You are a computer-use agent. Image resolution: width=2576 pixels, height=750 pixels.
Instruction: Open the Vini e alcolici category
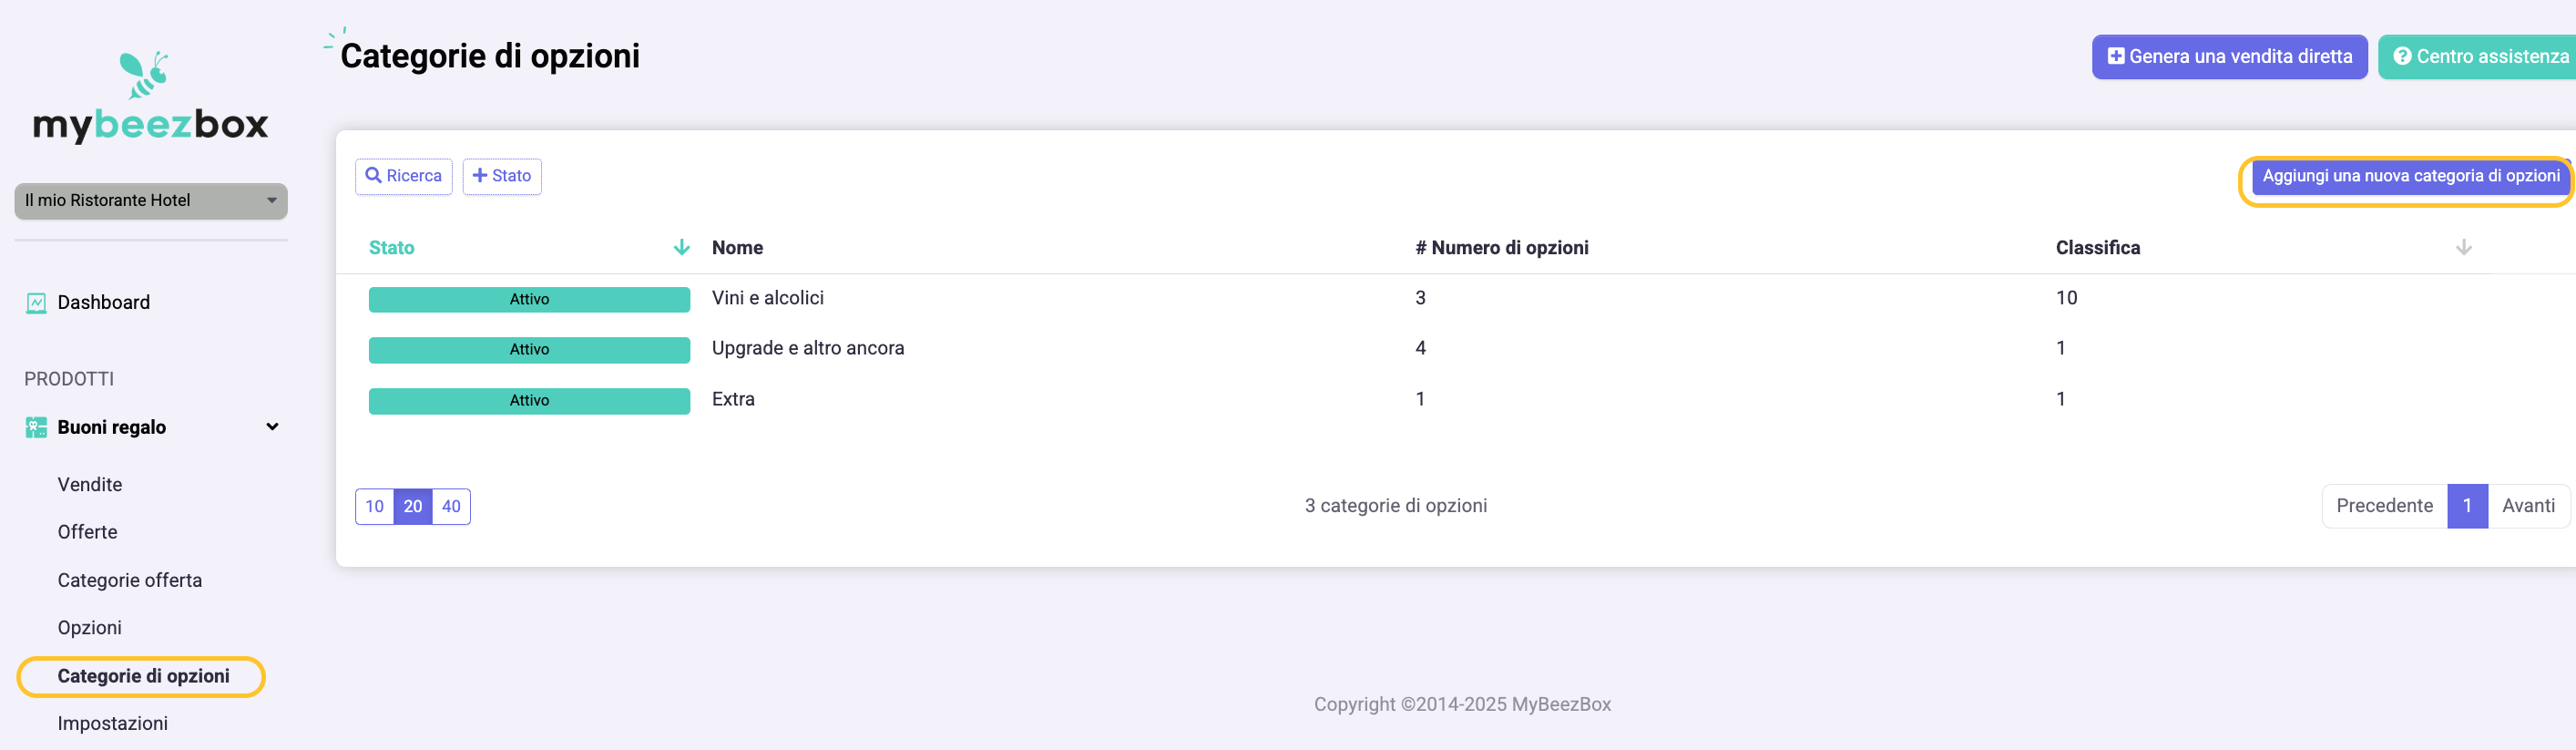click(x=767, y=298)
